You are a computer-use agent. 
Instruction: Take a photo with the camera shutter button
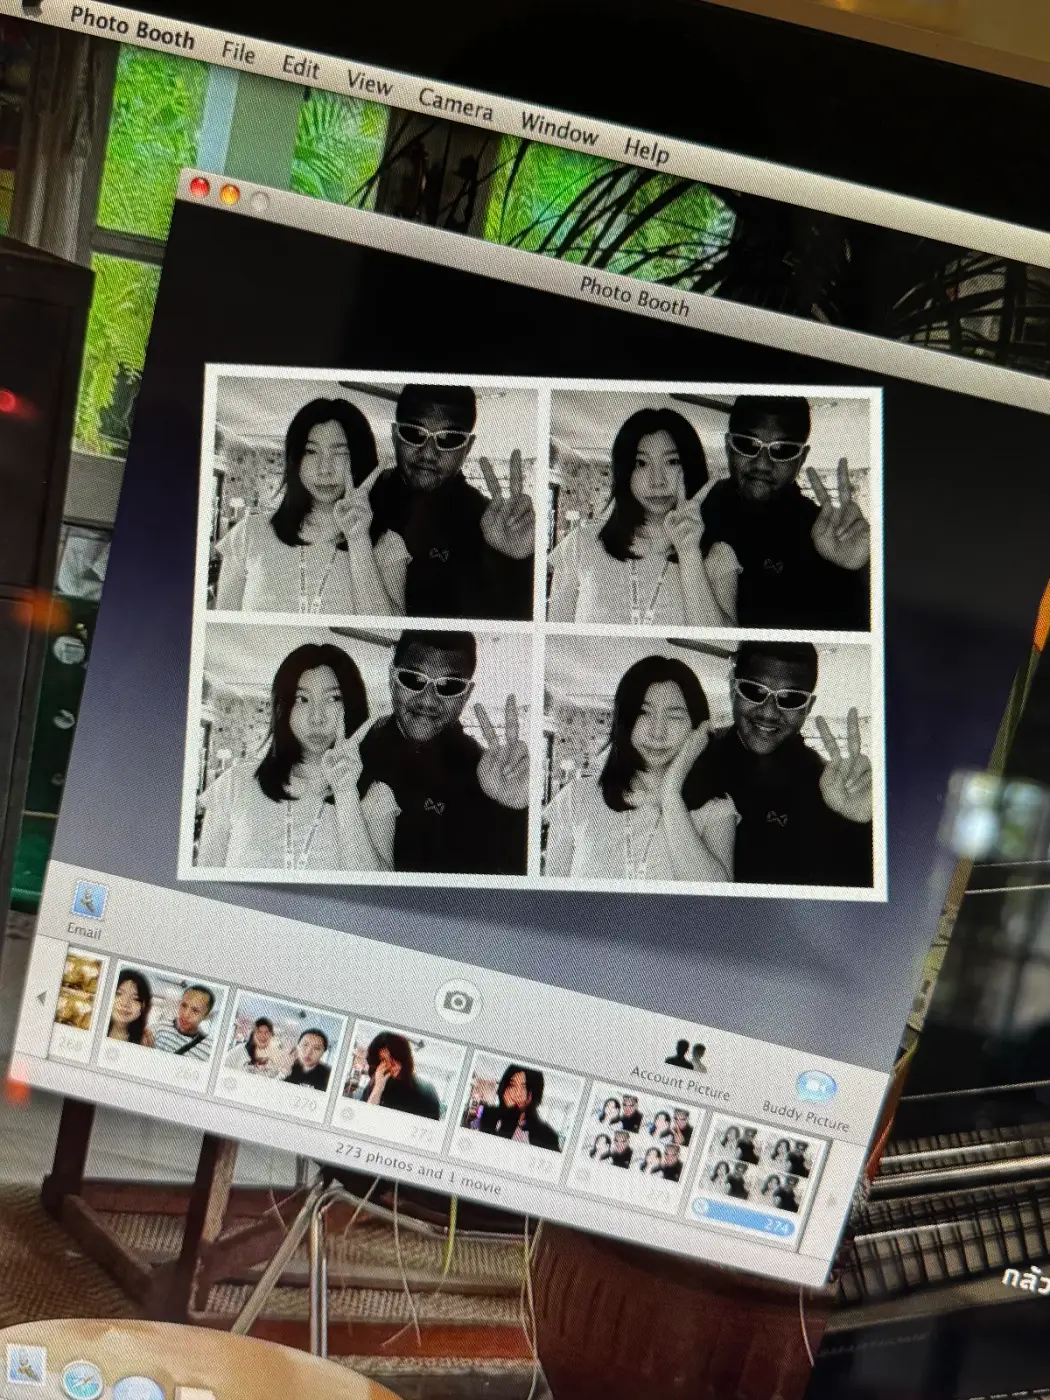[x=458, y=1001]
